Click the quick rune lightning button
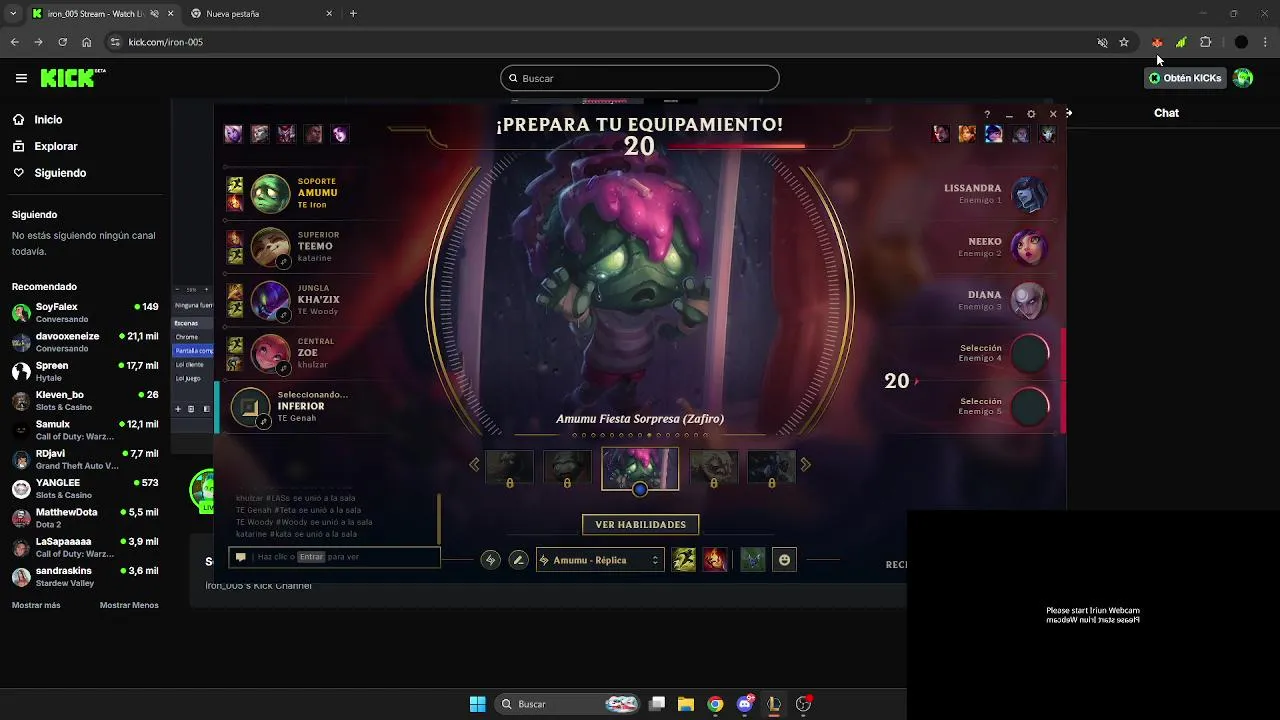 click(x=490, y=560)
